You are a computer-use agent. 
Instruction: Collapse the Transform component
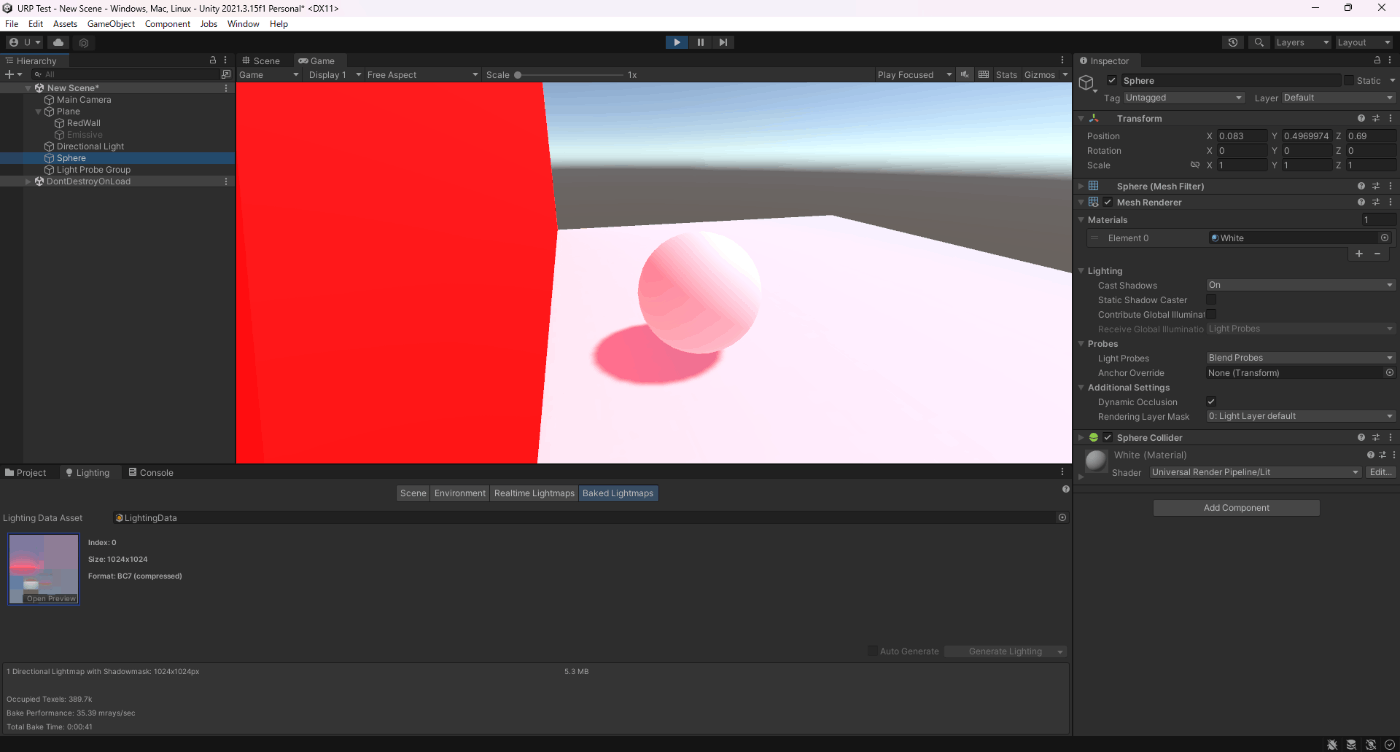point(1080,119)
